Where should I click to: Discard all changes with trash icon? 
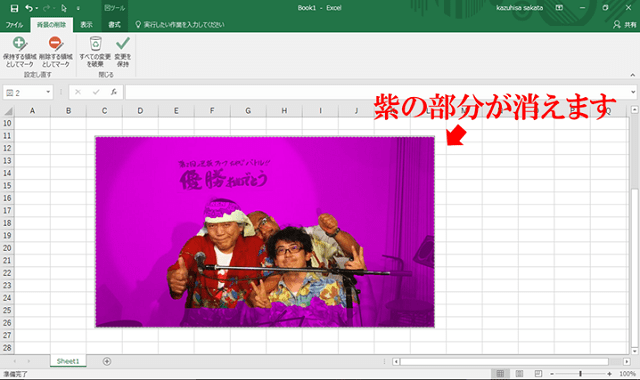[x=95, y=52]
